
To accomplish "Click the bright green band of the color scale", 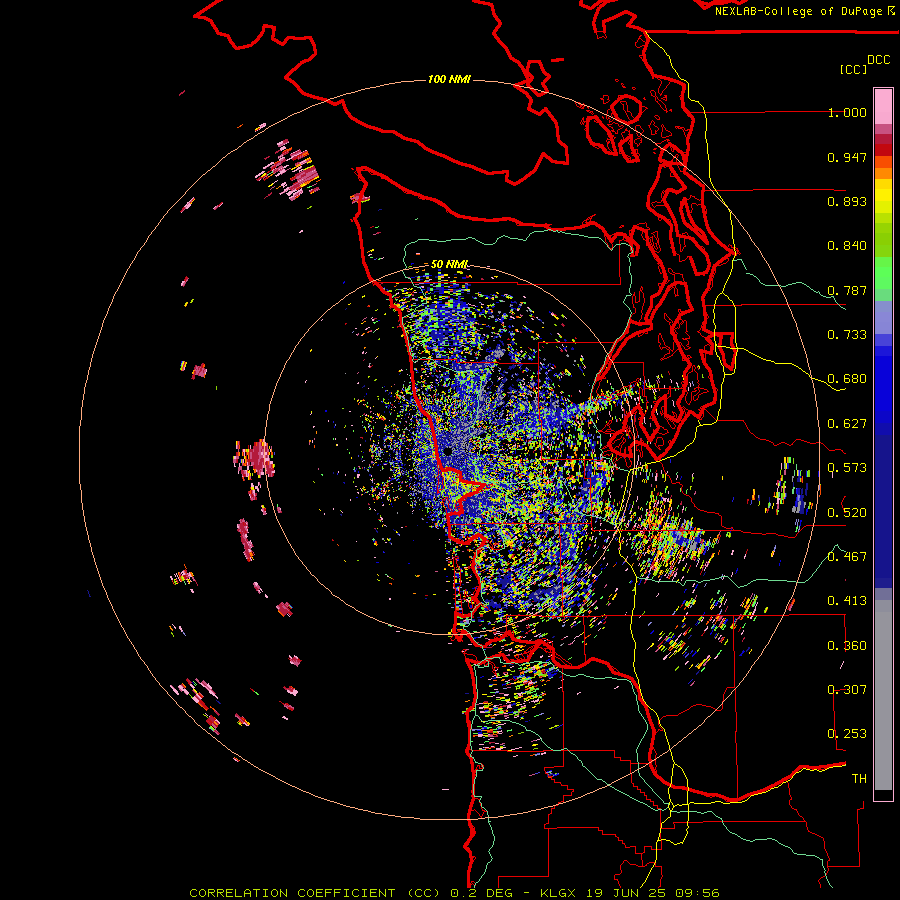I will (883, 273).
